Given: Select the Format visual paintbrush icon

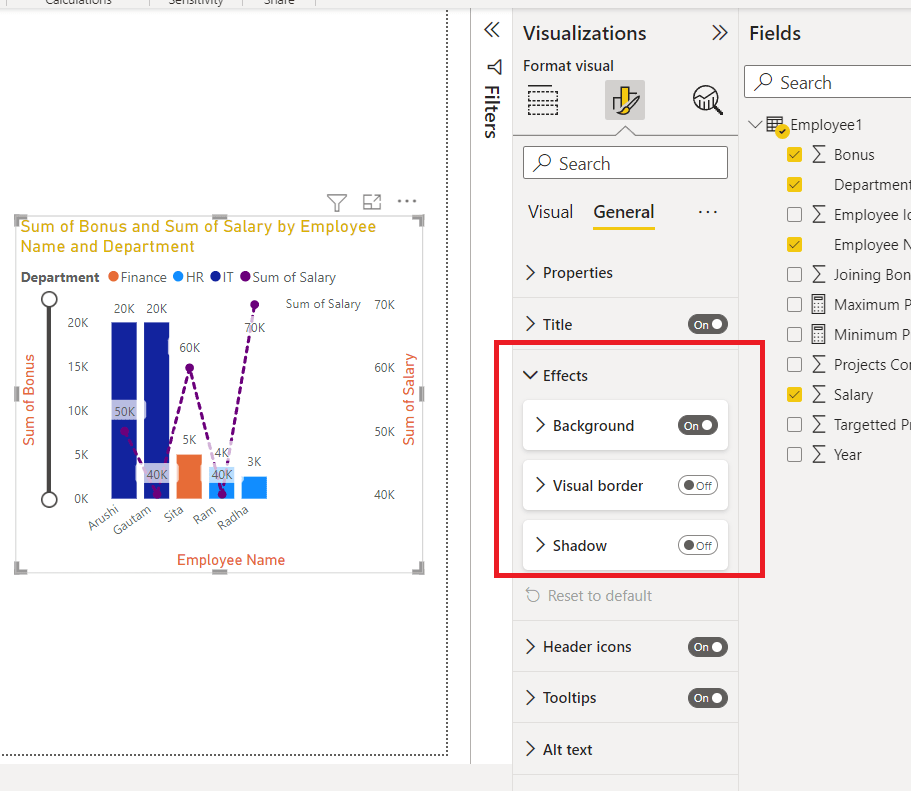Looking at the screenshot, I should (624, 99).
